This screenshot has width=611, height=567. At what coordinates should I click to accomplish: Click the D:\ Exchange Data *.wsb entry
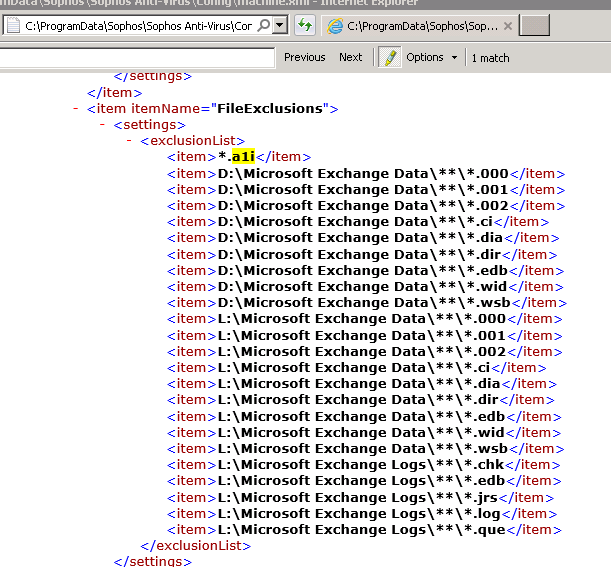(x=367, y=303)
